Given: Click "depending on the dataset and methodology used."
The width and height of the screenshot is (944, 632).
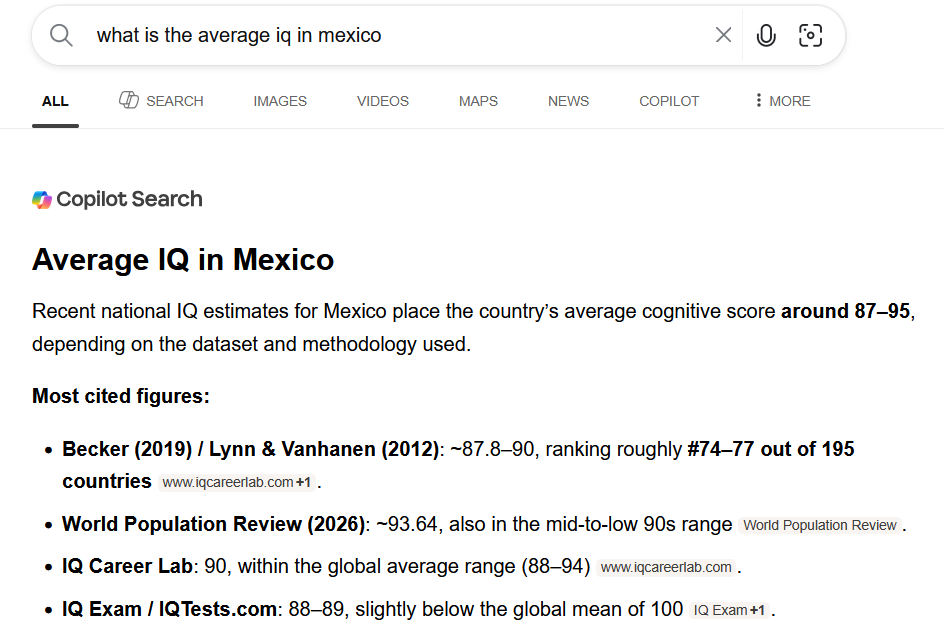Looking at the screenshot, I should coord(251,344).
